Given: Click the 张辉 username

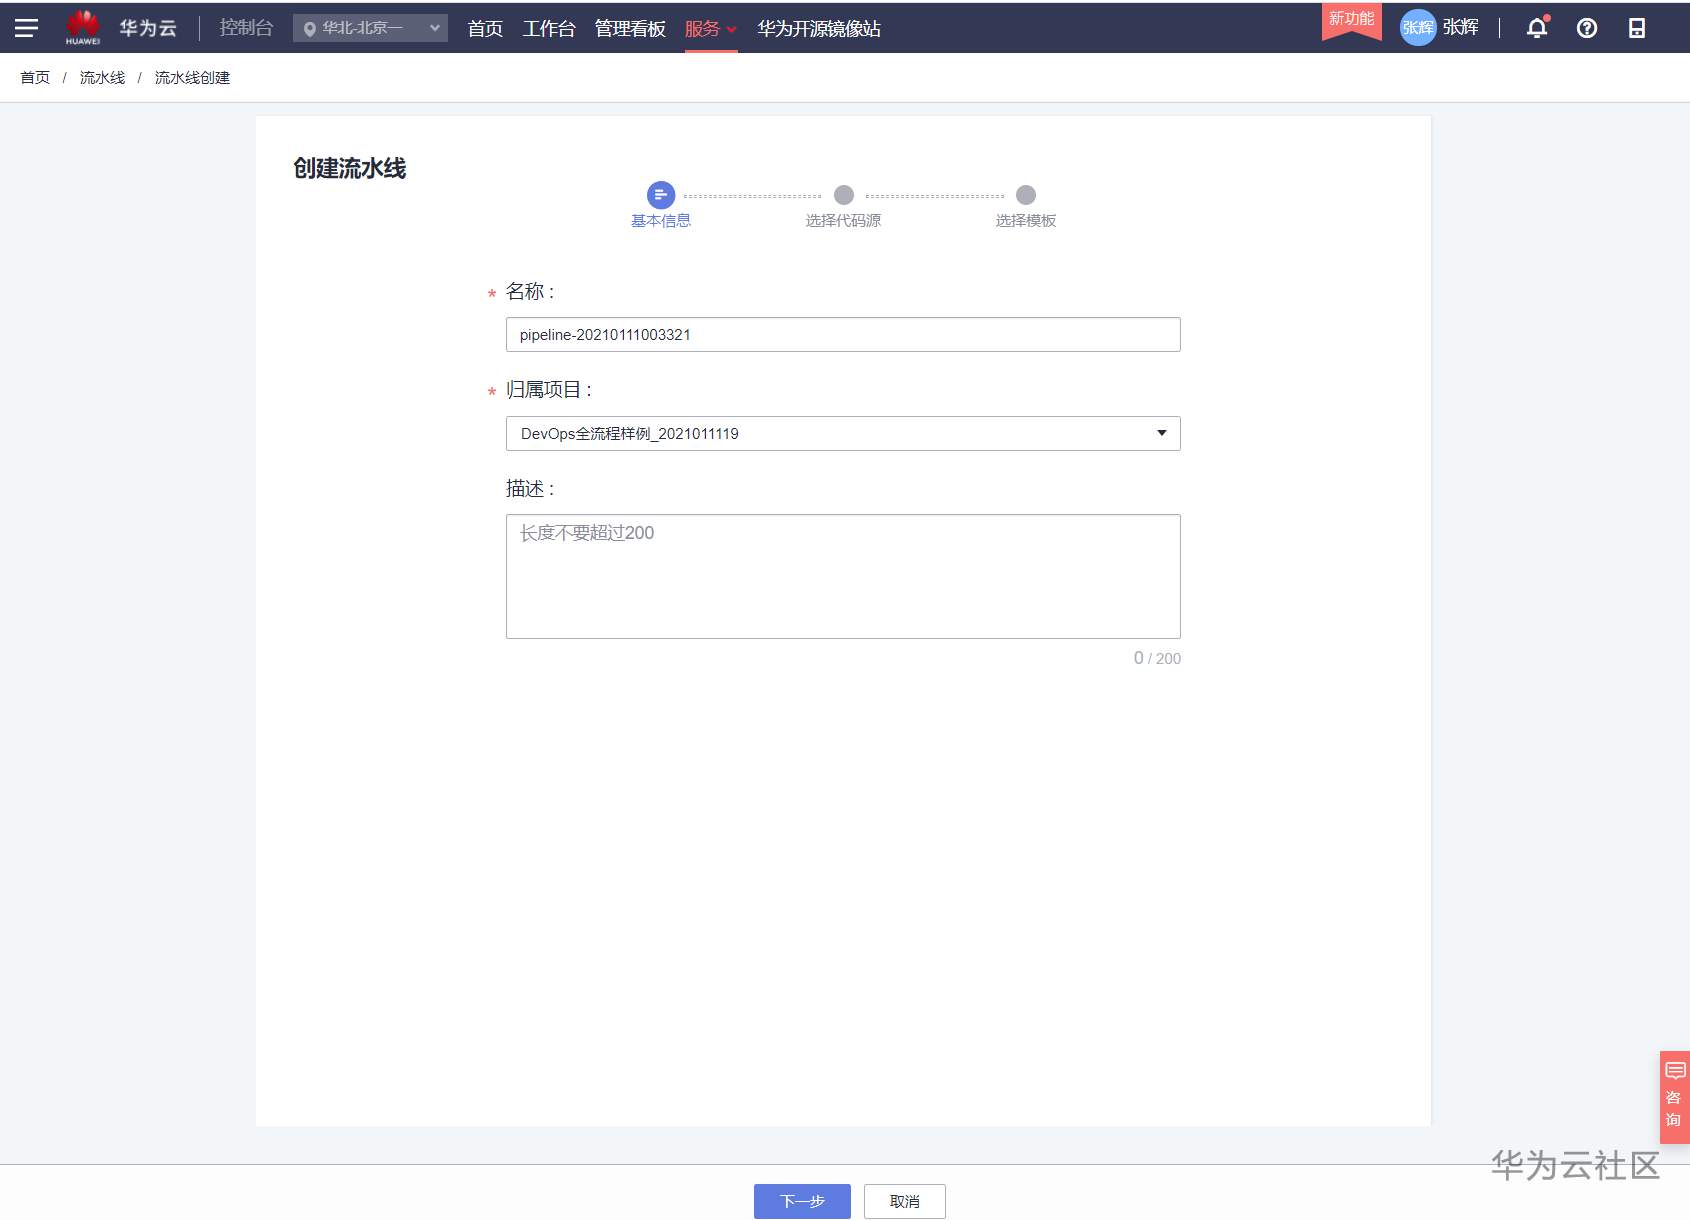Looking at the screenshot, I should click(x=1461, y=28).
